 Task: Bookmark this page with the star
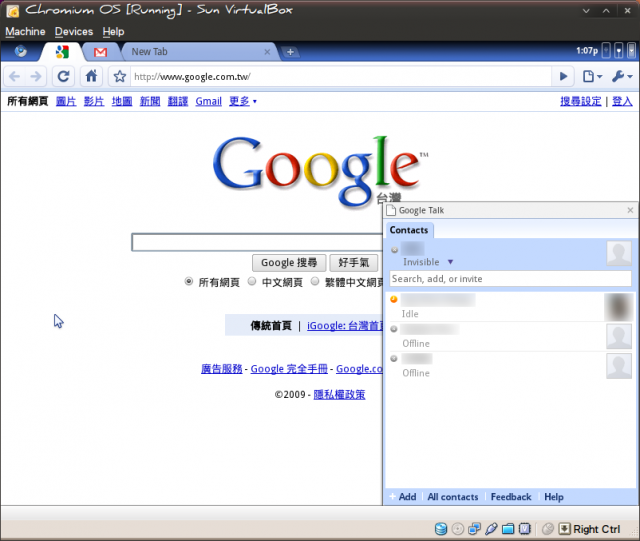120,76
